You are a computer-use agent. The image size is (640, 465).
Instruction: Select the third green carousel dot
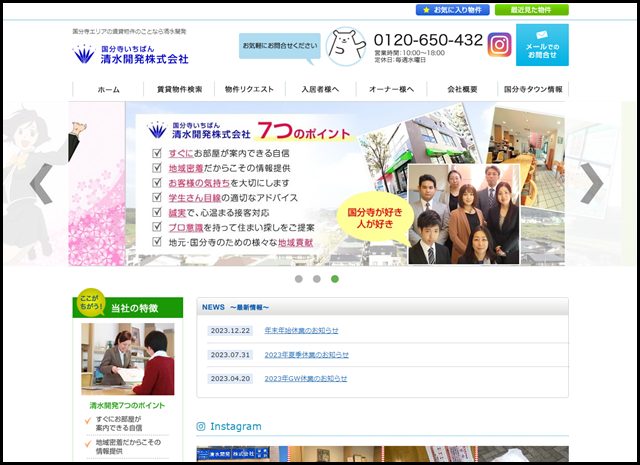334,279
